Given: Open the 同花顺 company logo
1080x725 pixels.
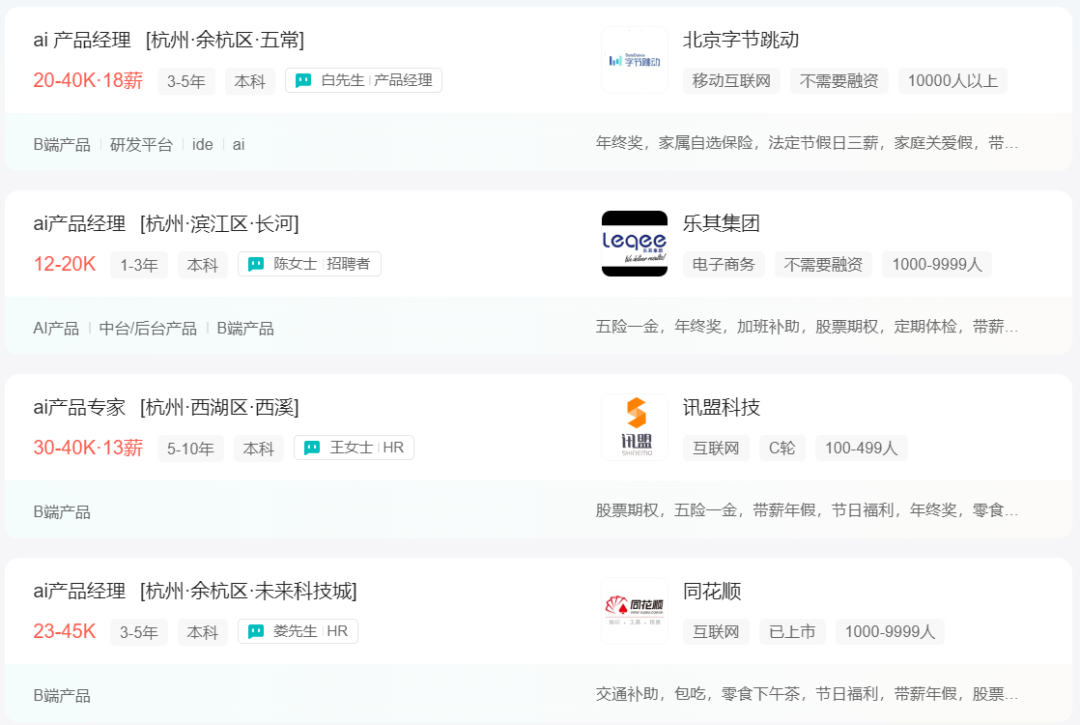Looking at the screenshot, I should coord(634,611).
